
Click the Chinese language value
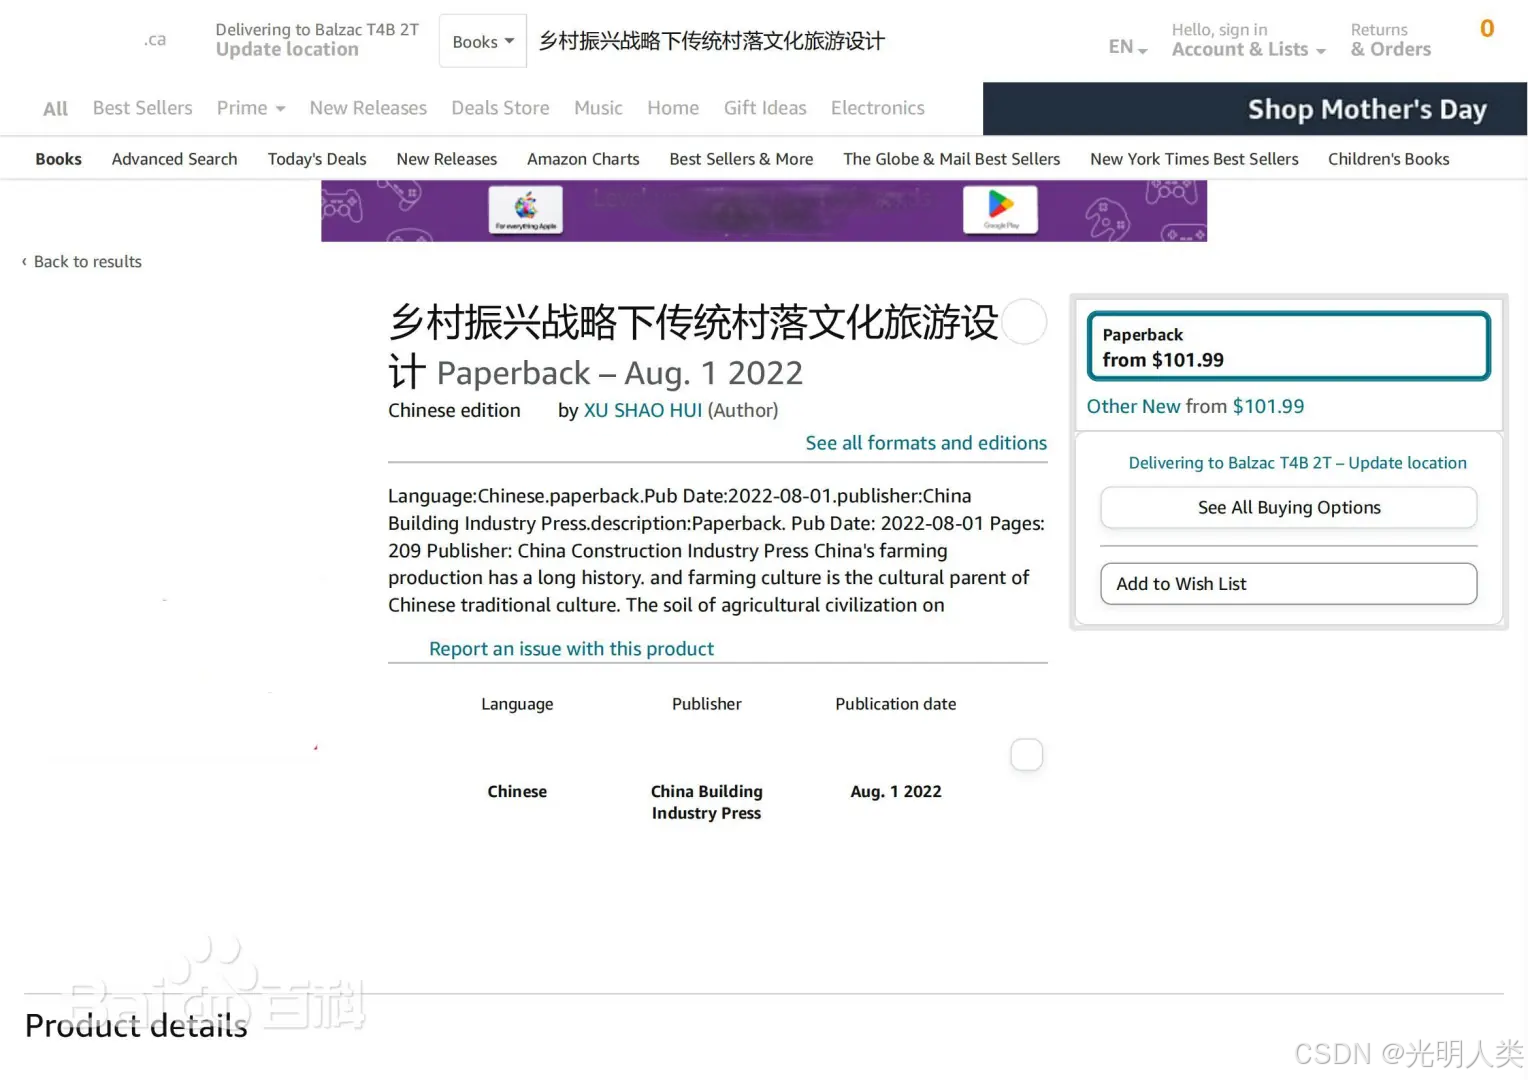click(x=517, y=792)
